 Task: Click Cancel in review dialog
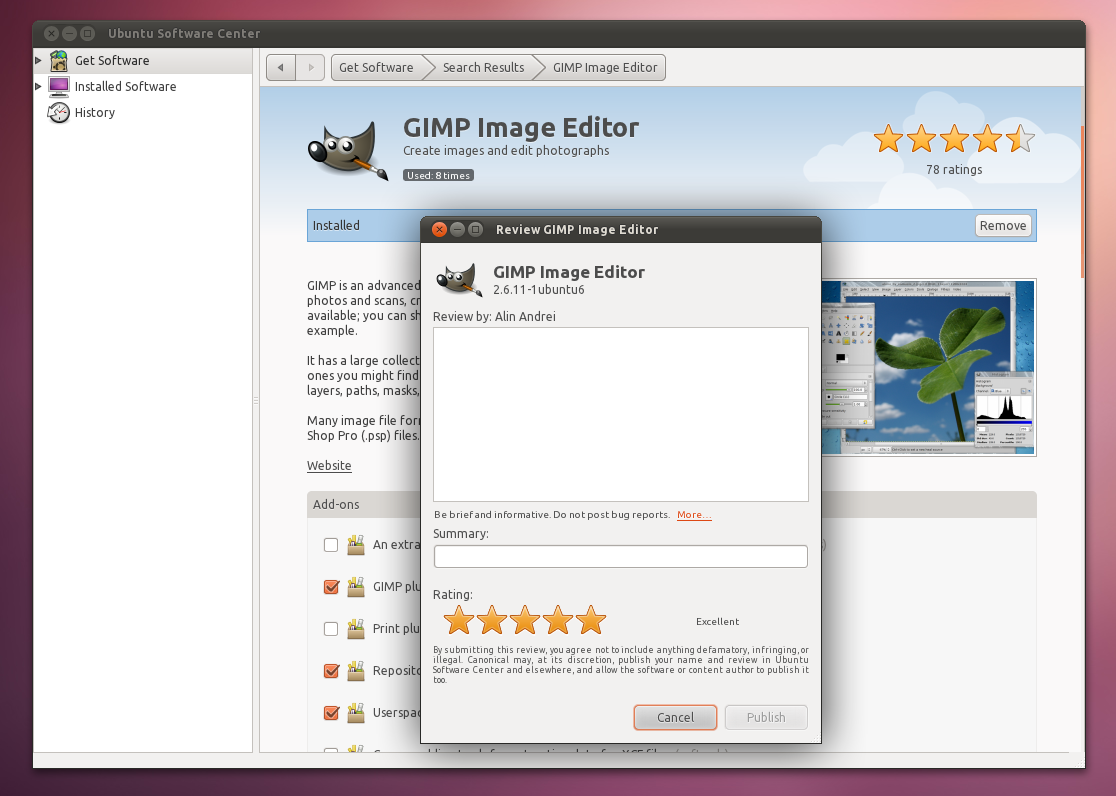(675, 718)
